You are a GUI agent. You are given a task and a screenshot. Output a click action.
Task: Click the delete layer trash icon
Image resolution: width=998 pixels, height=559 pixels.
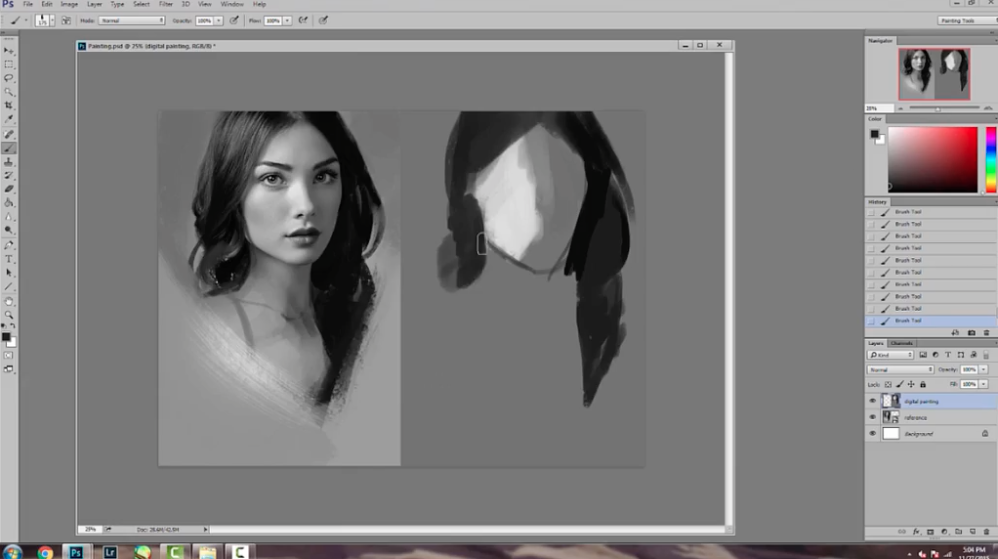point(986,532)
